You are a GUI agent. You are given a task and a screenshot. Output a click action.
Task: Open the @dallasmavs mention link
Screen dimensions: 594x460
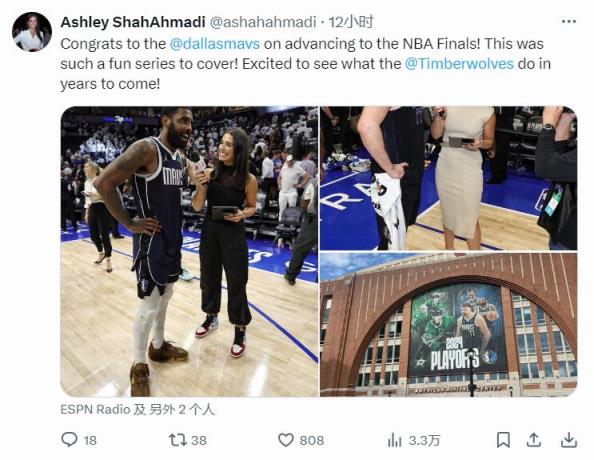[x=215, y=44]
